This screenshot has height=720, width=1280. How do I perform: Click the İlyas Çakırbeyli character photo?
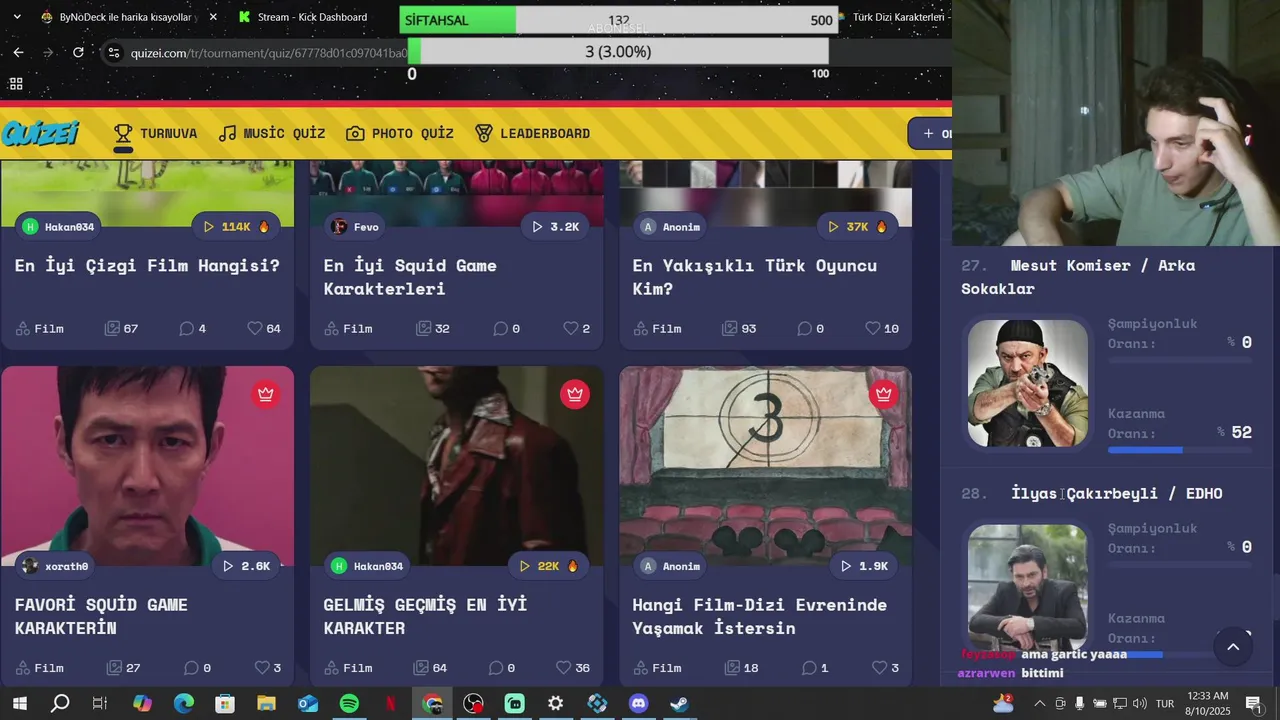click(1027, 588)
